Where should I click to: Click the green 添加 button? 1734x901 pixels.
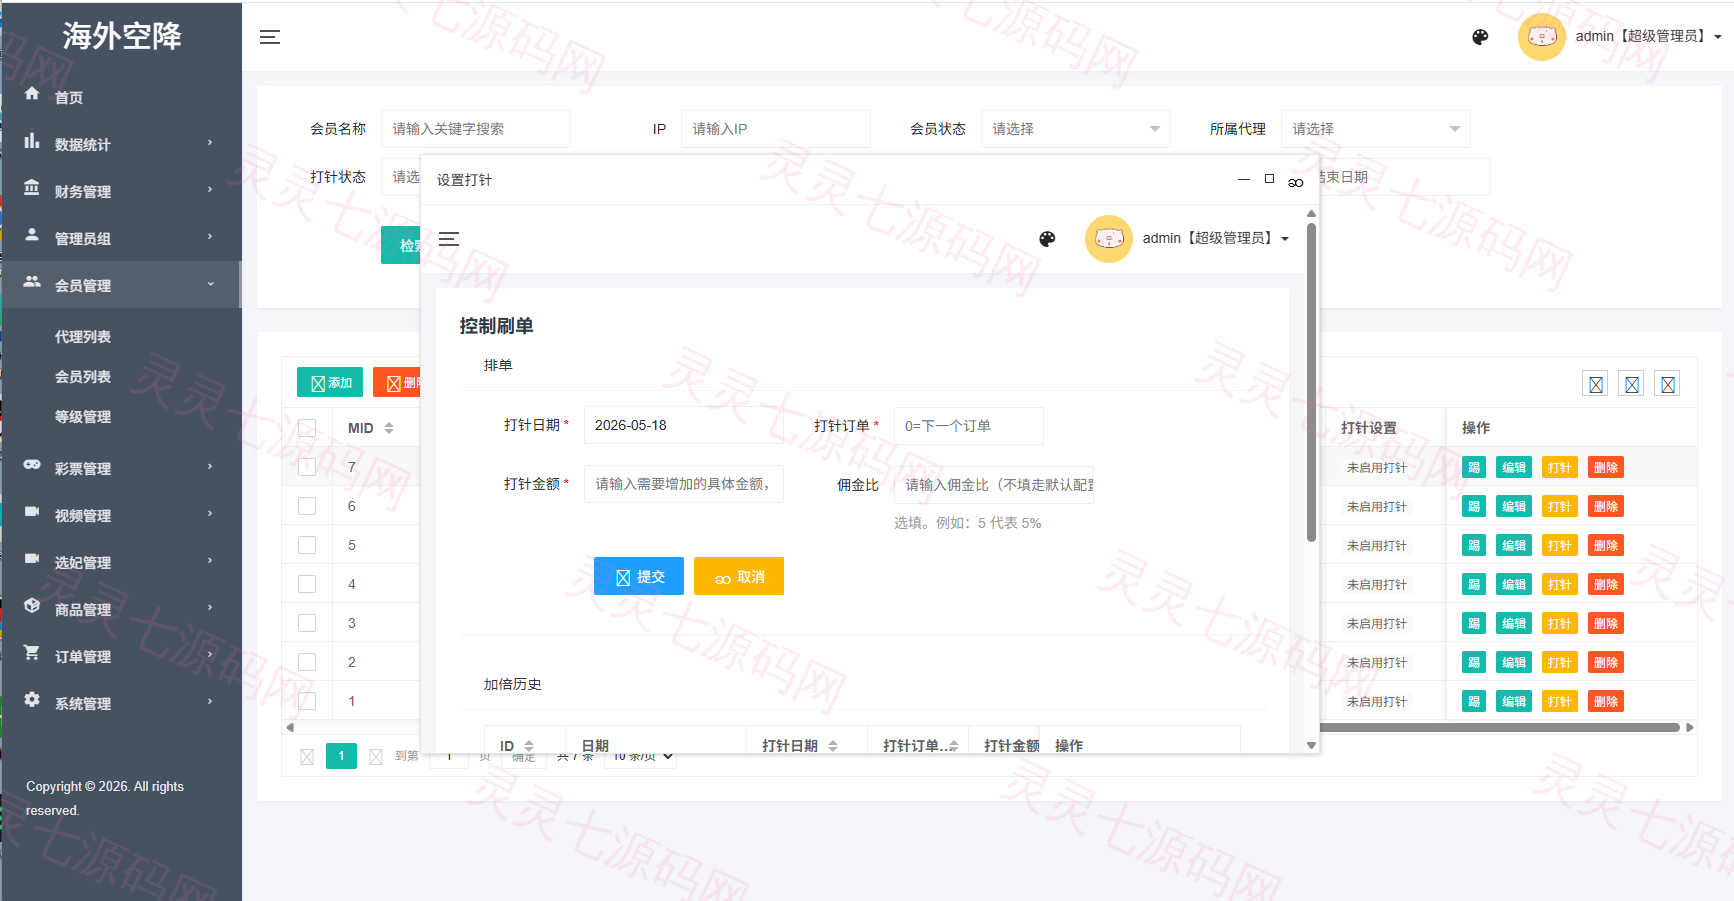pos(330,382)
